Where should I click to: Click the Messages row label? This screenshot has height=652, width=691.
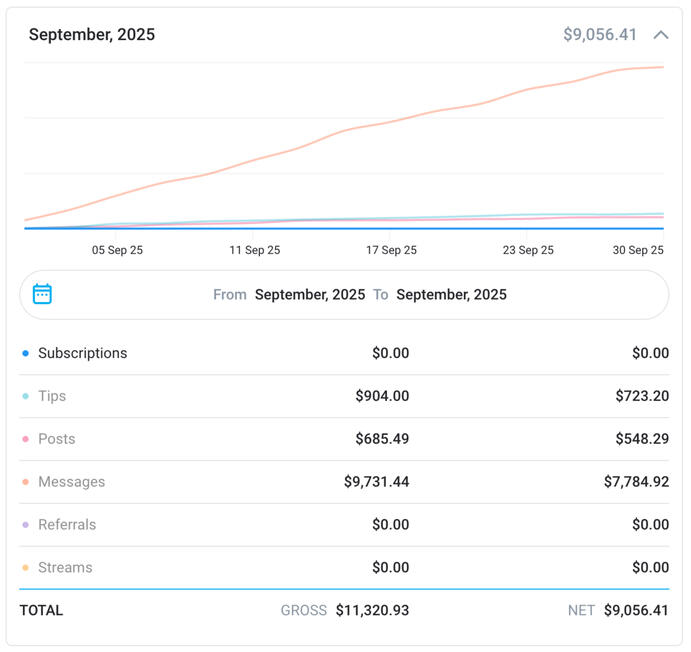point(71,482)
